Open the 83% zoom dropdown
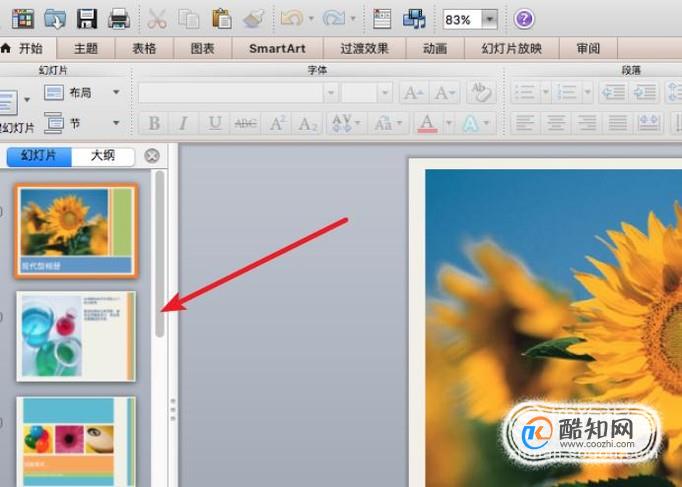The width and height of the screenshot is (682, 487). (490, 20)
